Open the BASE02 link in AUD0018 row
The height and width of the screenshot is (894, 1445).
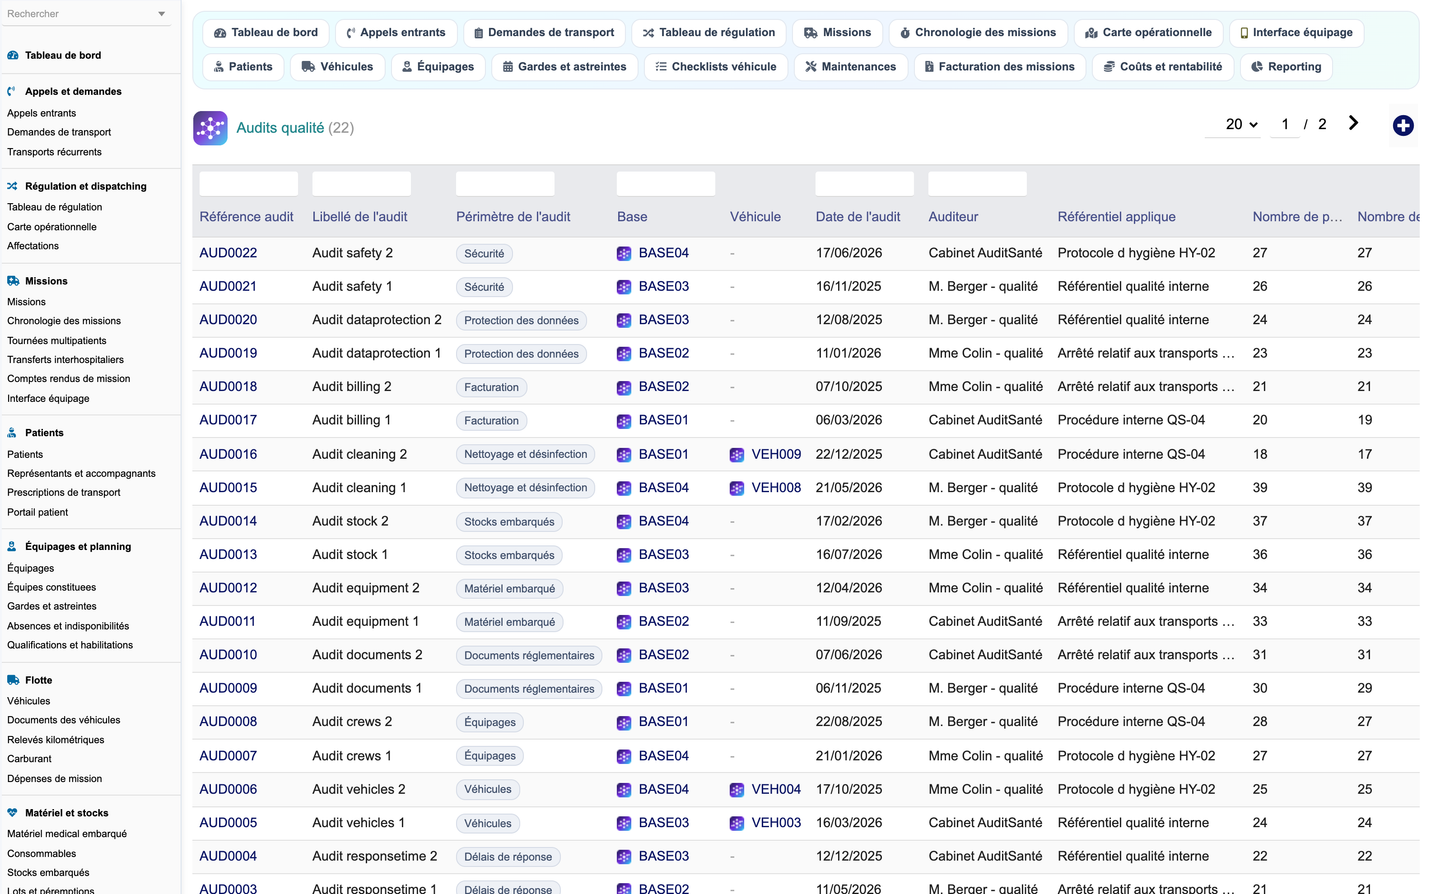tap(664, 387)
